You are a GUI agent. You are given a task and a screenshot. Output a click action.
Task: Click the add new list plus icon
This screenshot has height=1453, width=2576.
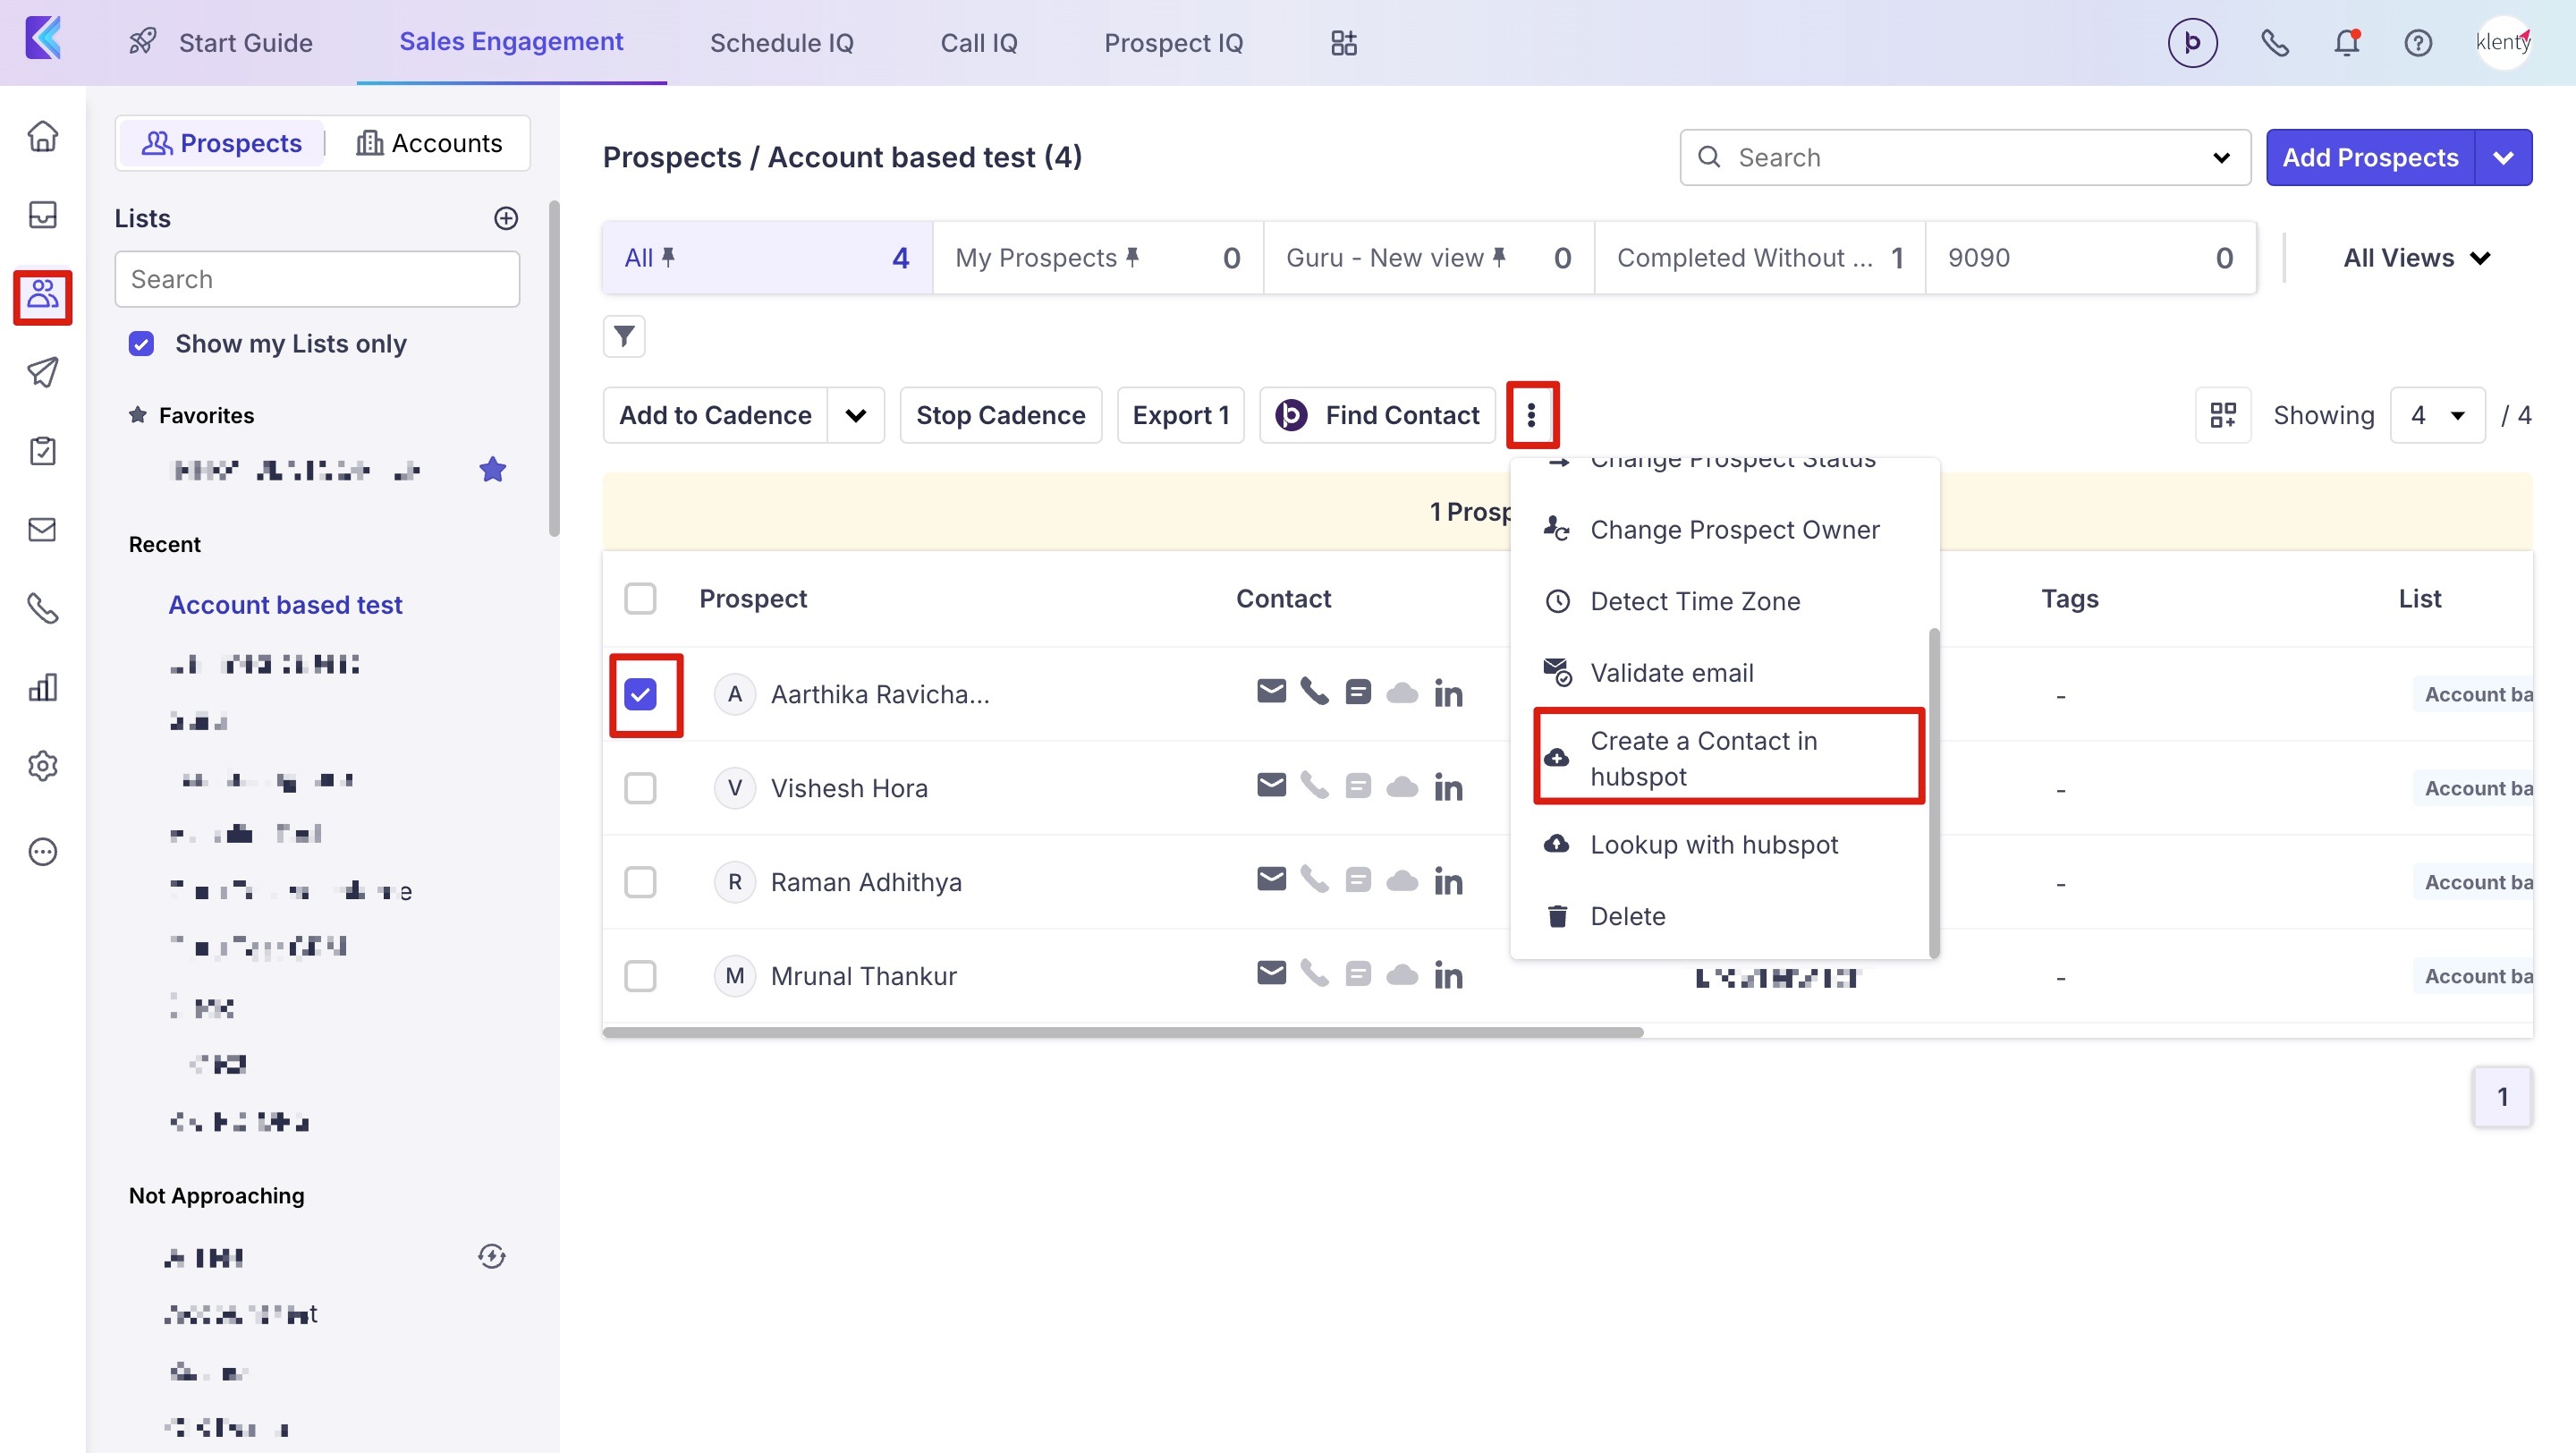coord(506,218)
